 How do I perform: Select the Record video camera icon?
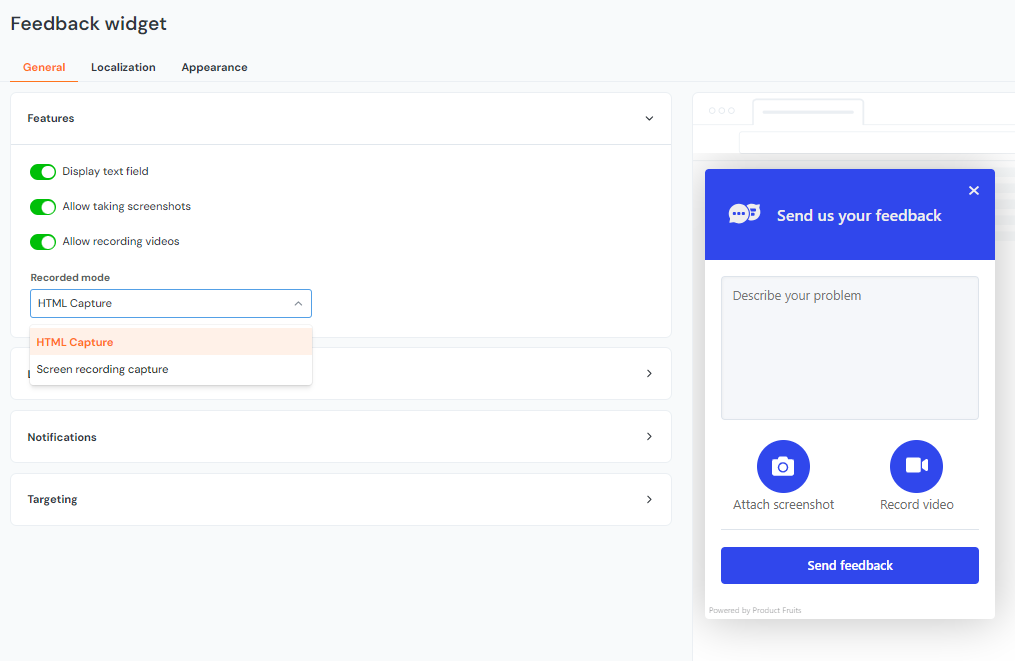[916, 466]
